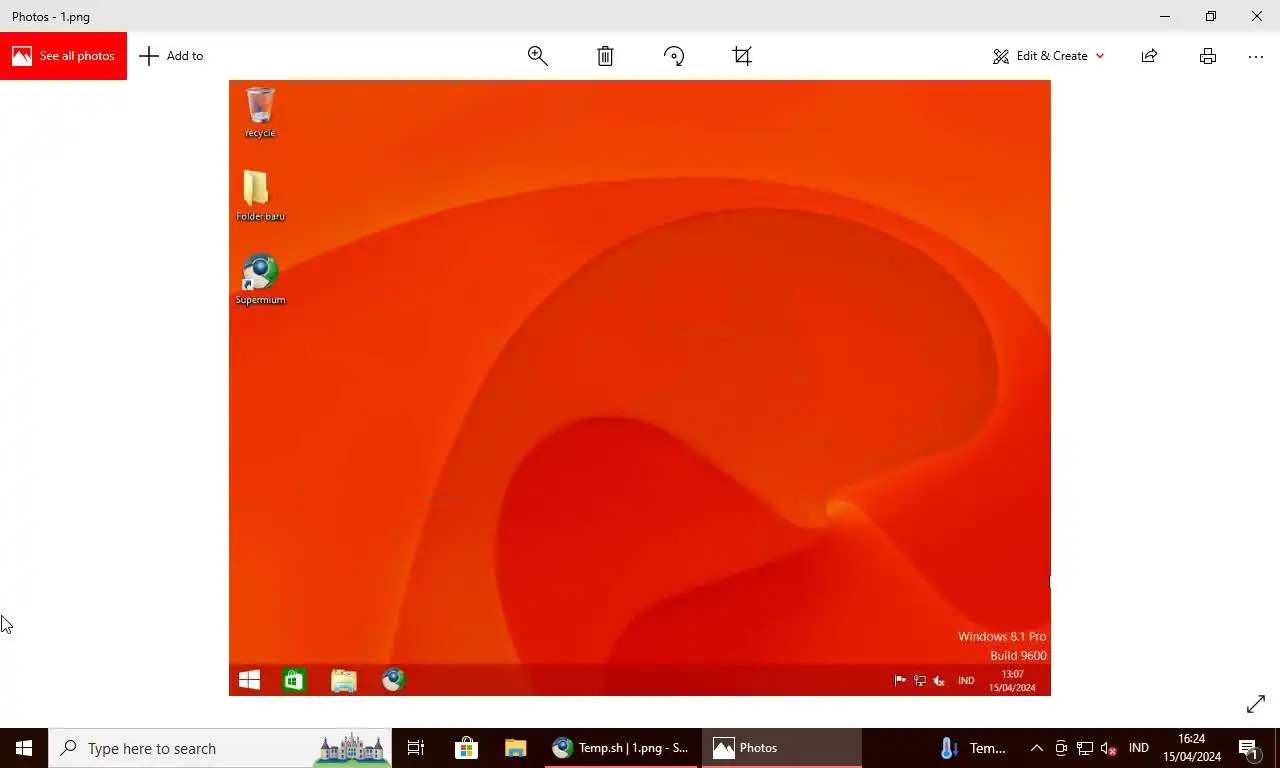The height and width of the screenshot is (768, 1280).
Task: Click the See all photos button
Action: (x=63, y=56)
